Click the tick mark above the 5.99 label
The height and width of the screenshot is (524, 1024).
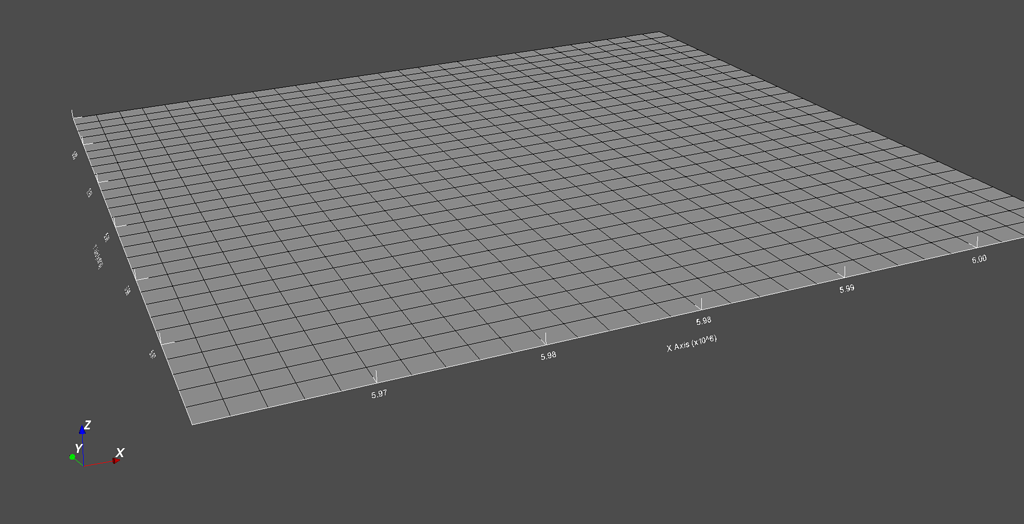tap(843, 271)
